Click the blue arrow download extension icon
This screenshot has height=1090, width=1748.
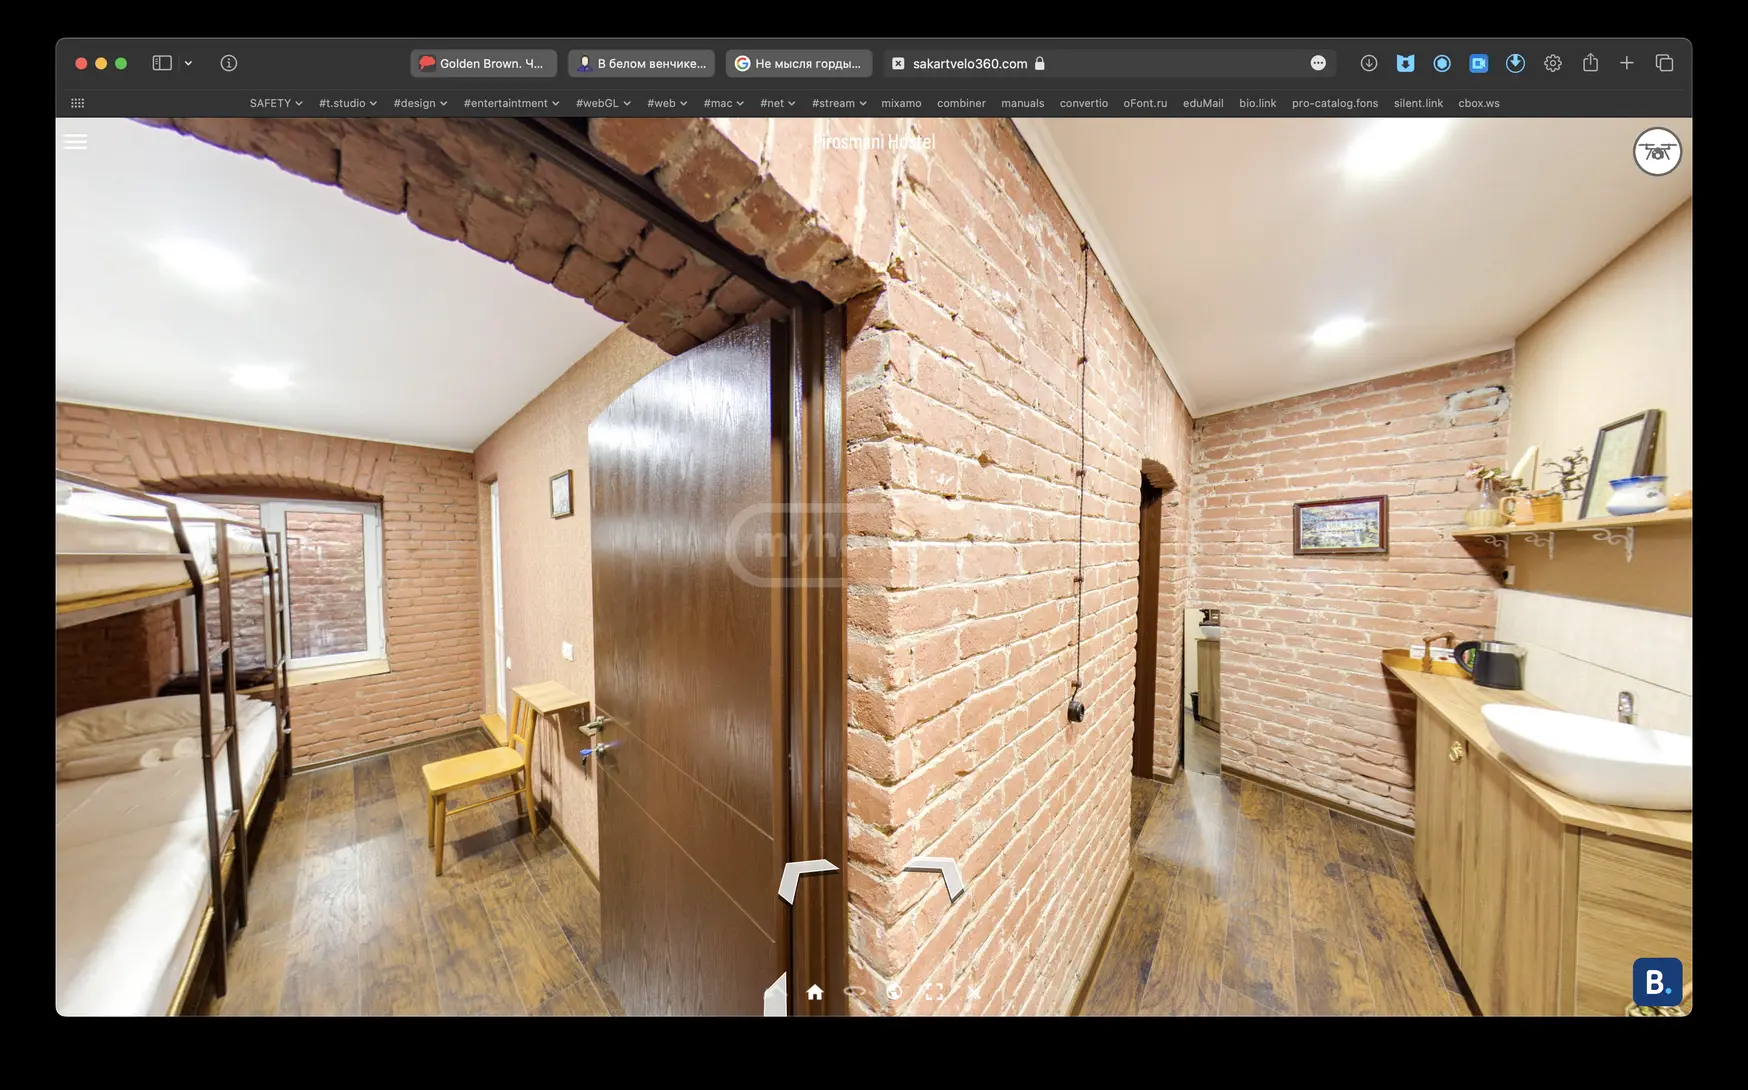1516,63
